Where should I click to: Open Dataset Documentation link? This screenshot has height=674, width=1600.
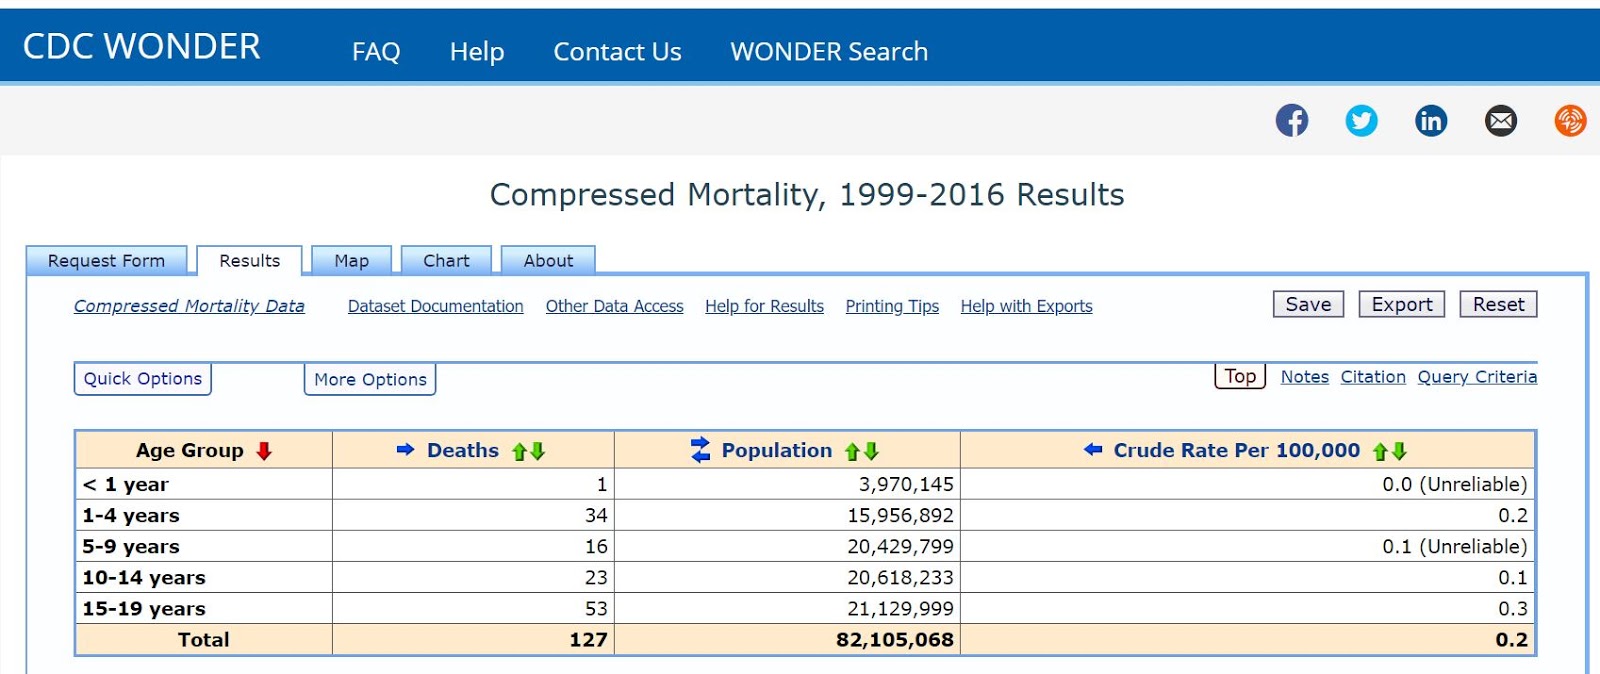pyautogui.click(x=435, y=306)
